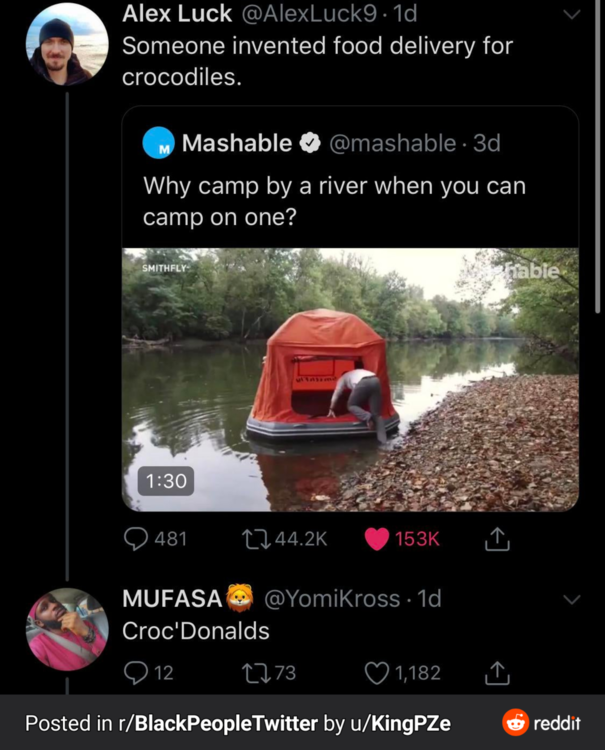Click the 1:30 video duration badge
This screenshot has height=750, width=605.
[160, 480]
